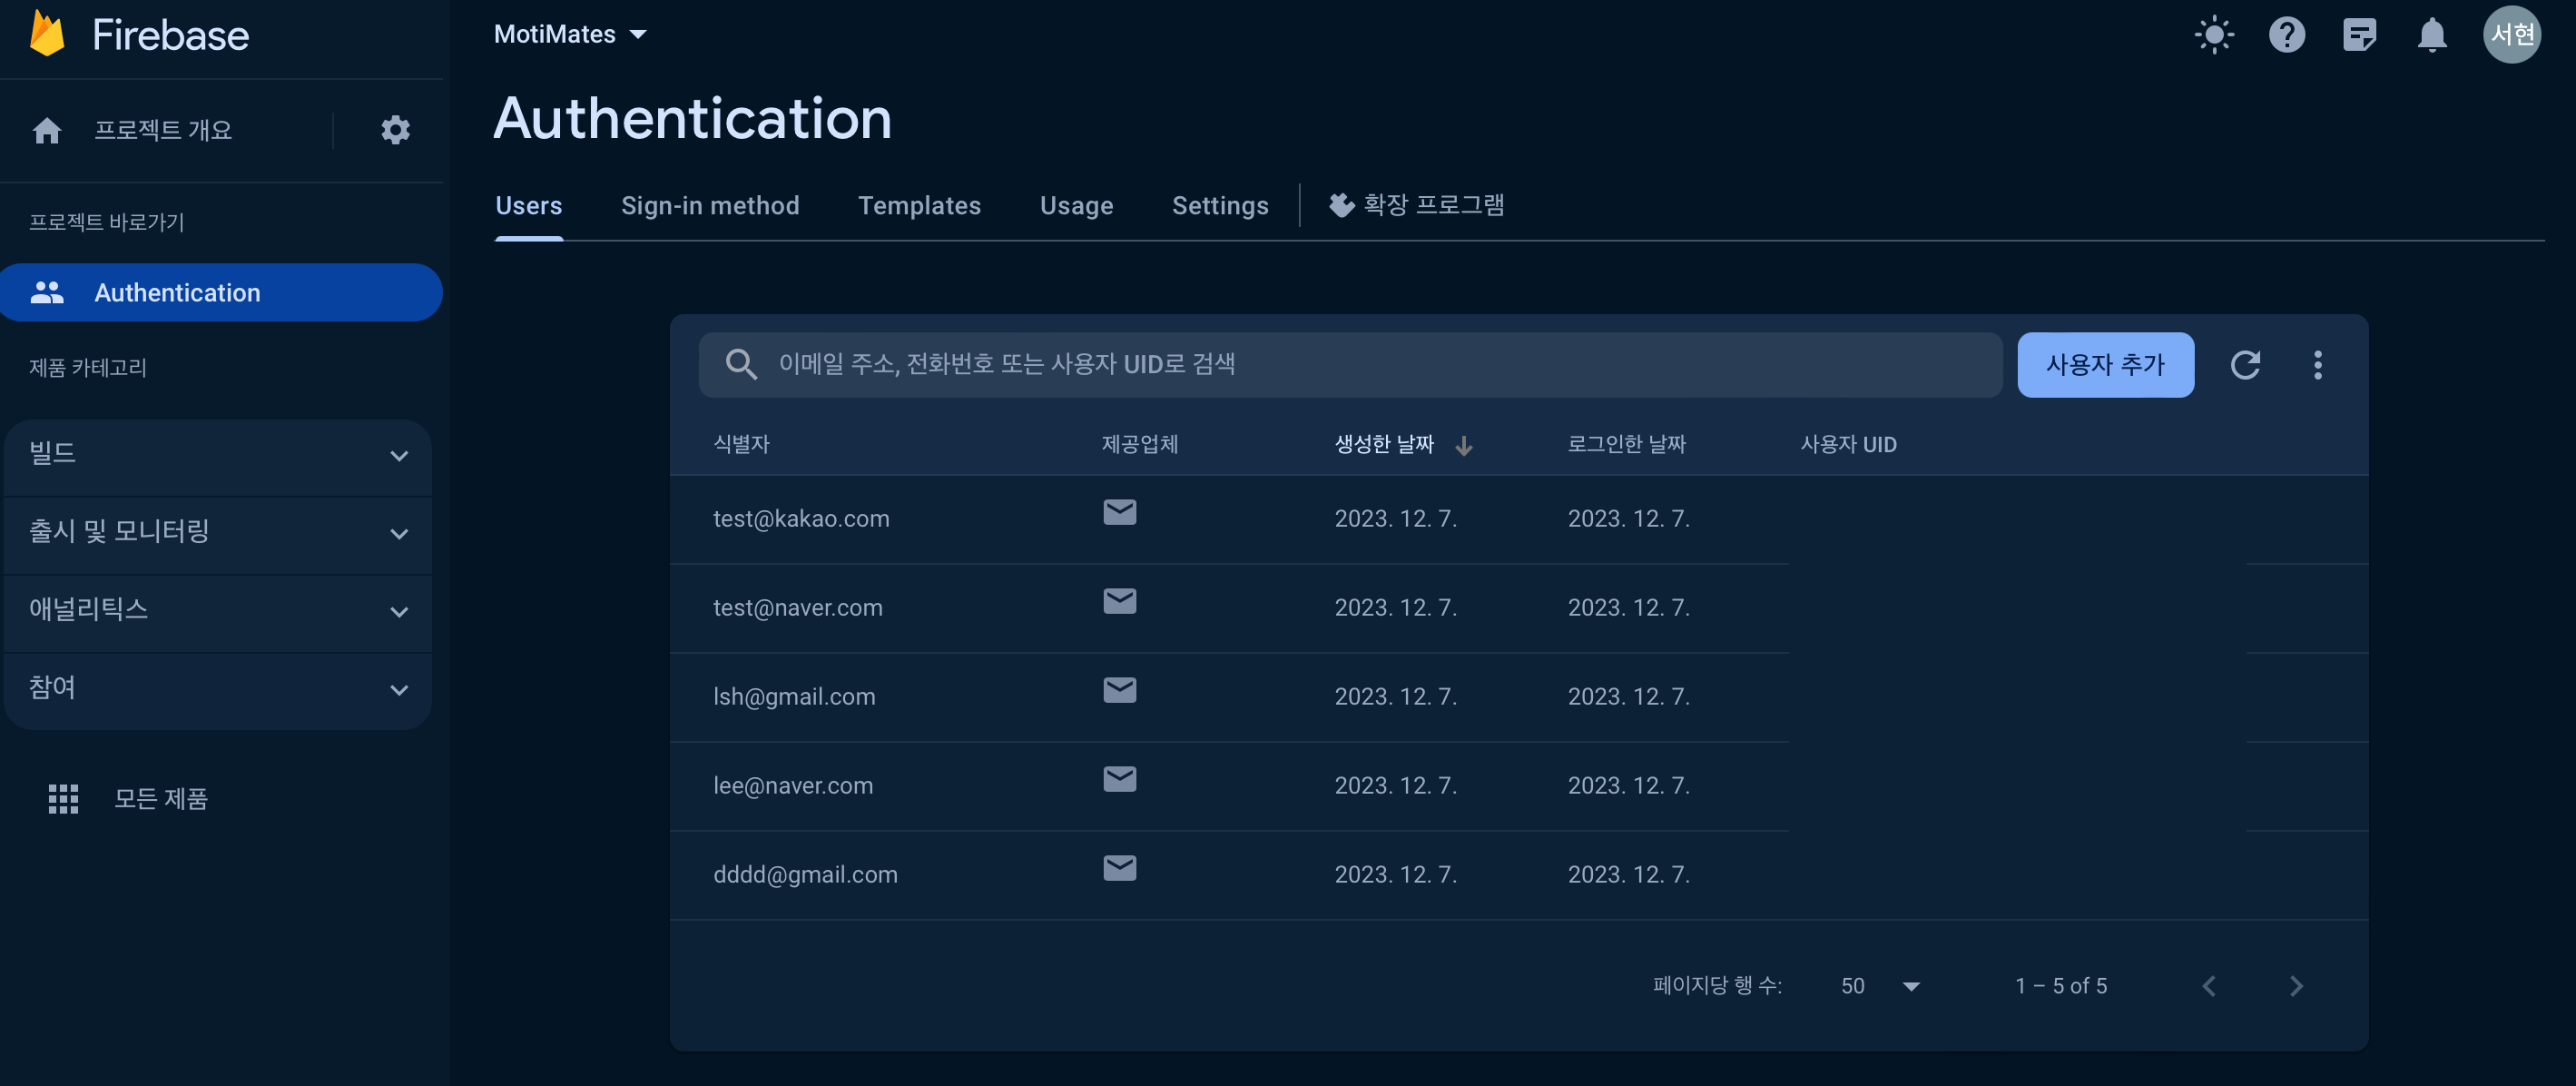Screen dimensions: 2576x1086
Task: Click the home icon for project overview
Action: pyautogui.click(x=47, y=130)
